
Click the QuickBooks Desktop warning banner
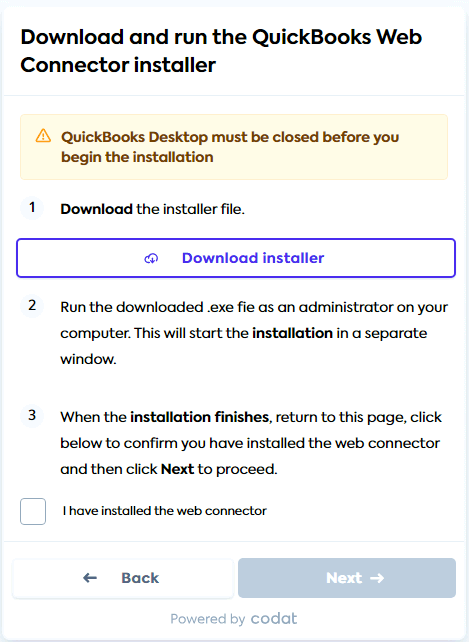(234, 147)
